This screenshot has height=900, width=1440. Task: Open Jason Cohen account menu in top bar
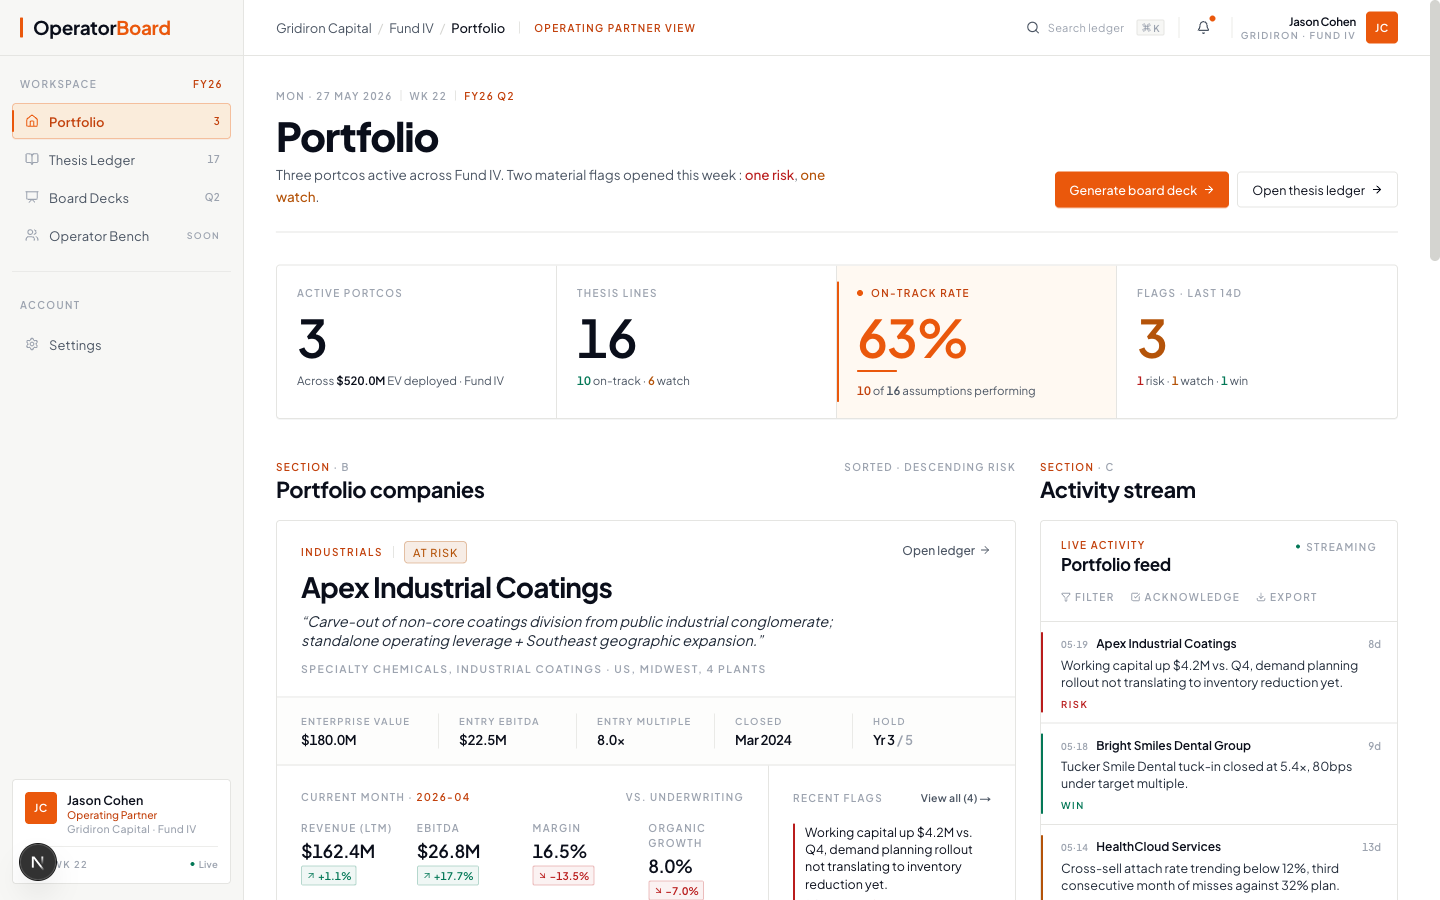tap(1319, 28)
